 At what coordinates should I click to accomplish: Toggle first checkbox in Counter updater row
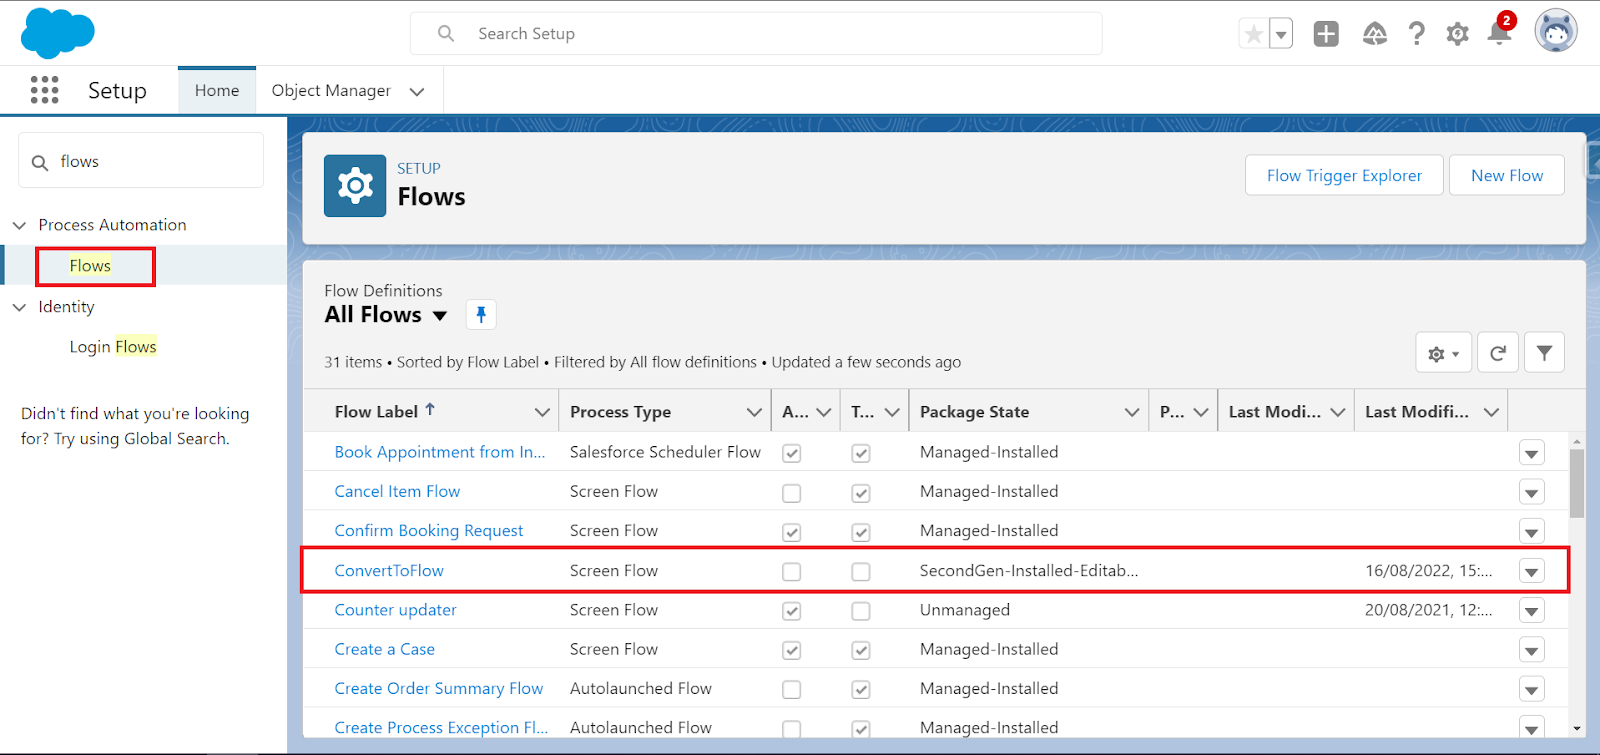tap(791, 611)
